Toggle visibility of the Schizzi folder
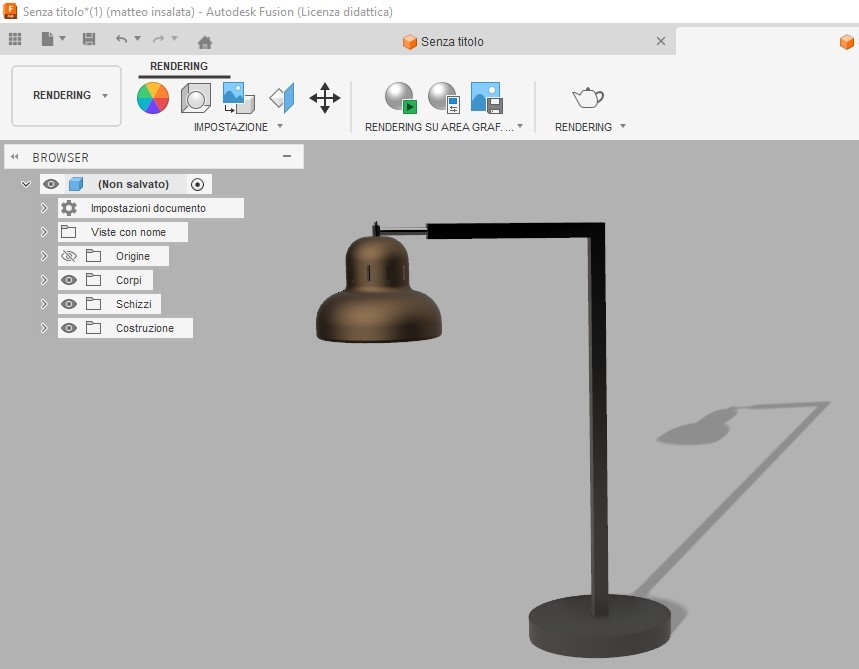Image resolution: width=859 pixels, height=669 pixels. [69, 304]
